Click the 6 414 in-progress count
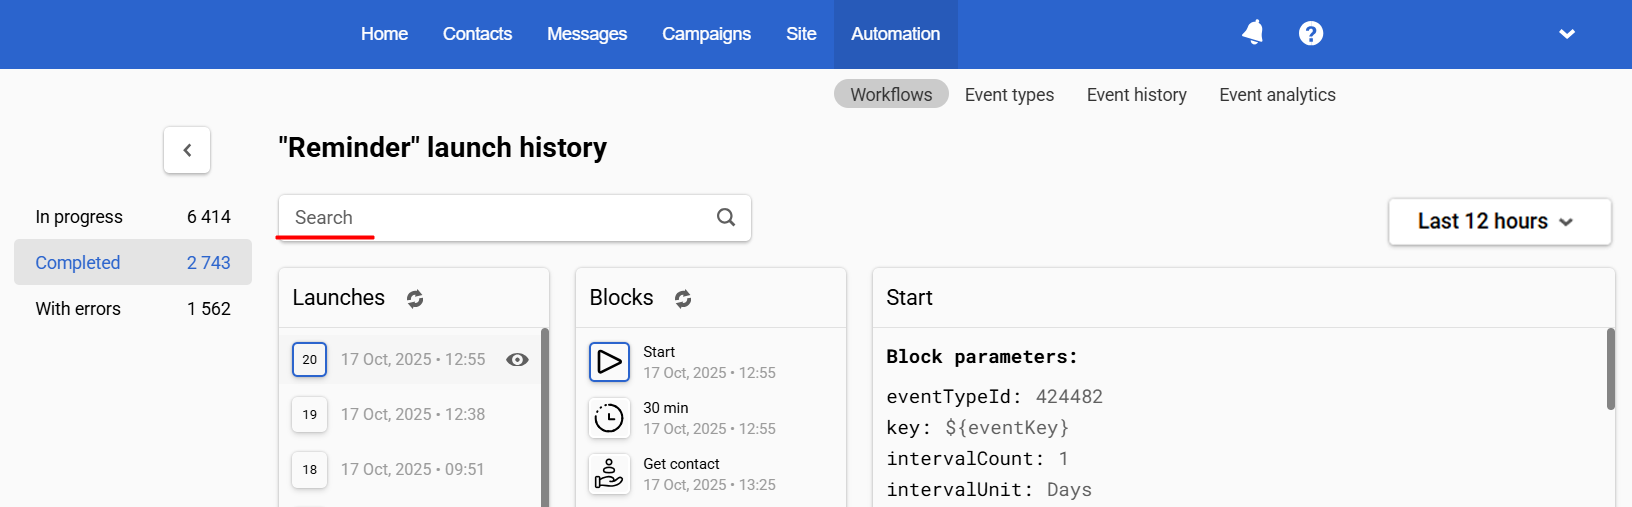Screen dimensions: 1632x507 tap(209, 217)
